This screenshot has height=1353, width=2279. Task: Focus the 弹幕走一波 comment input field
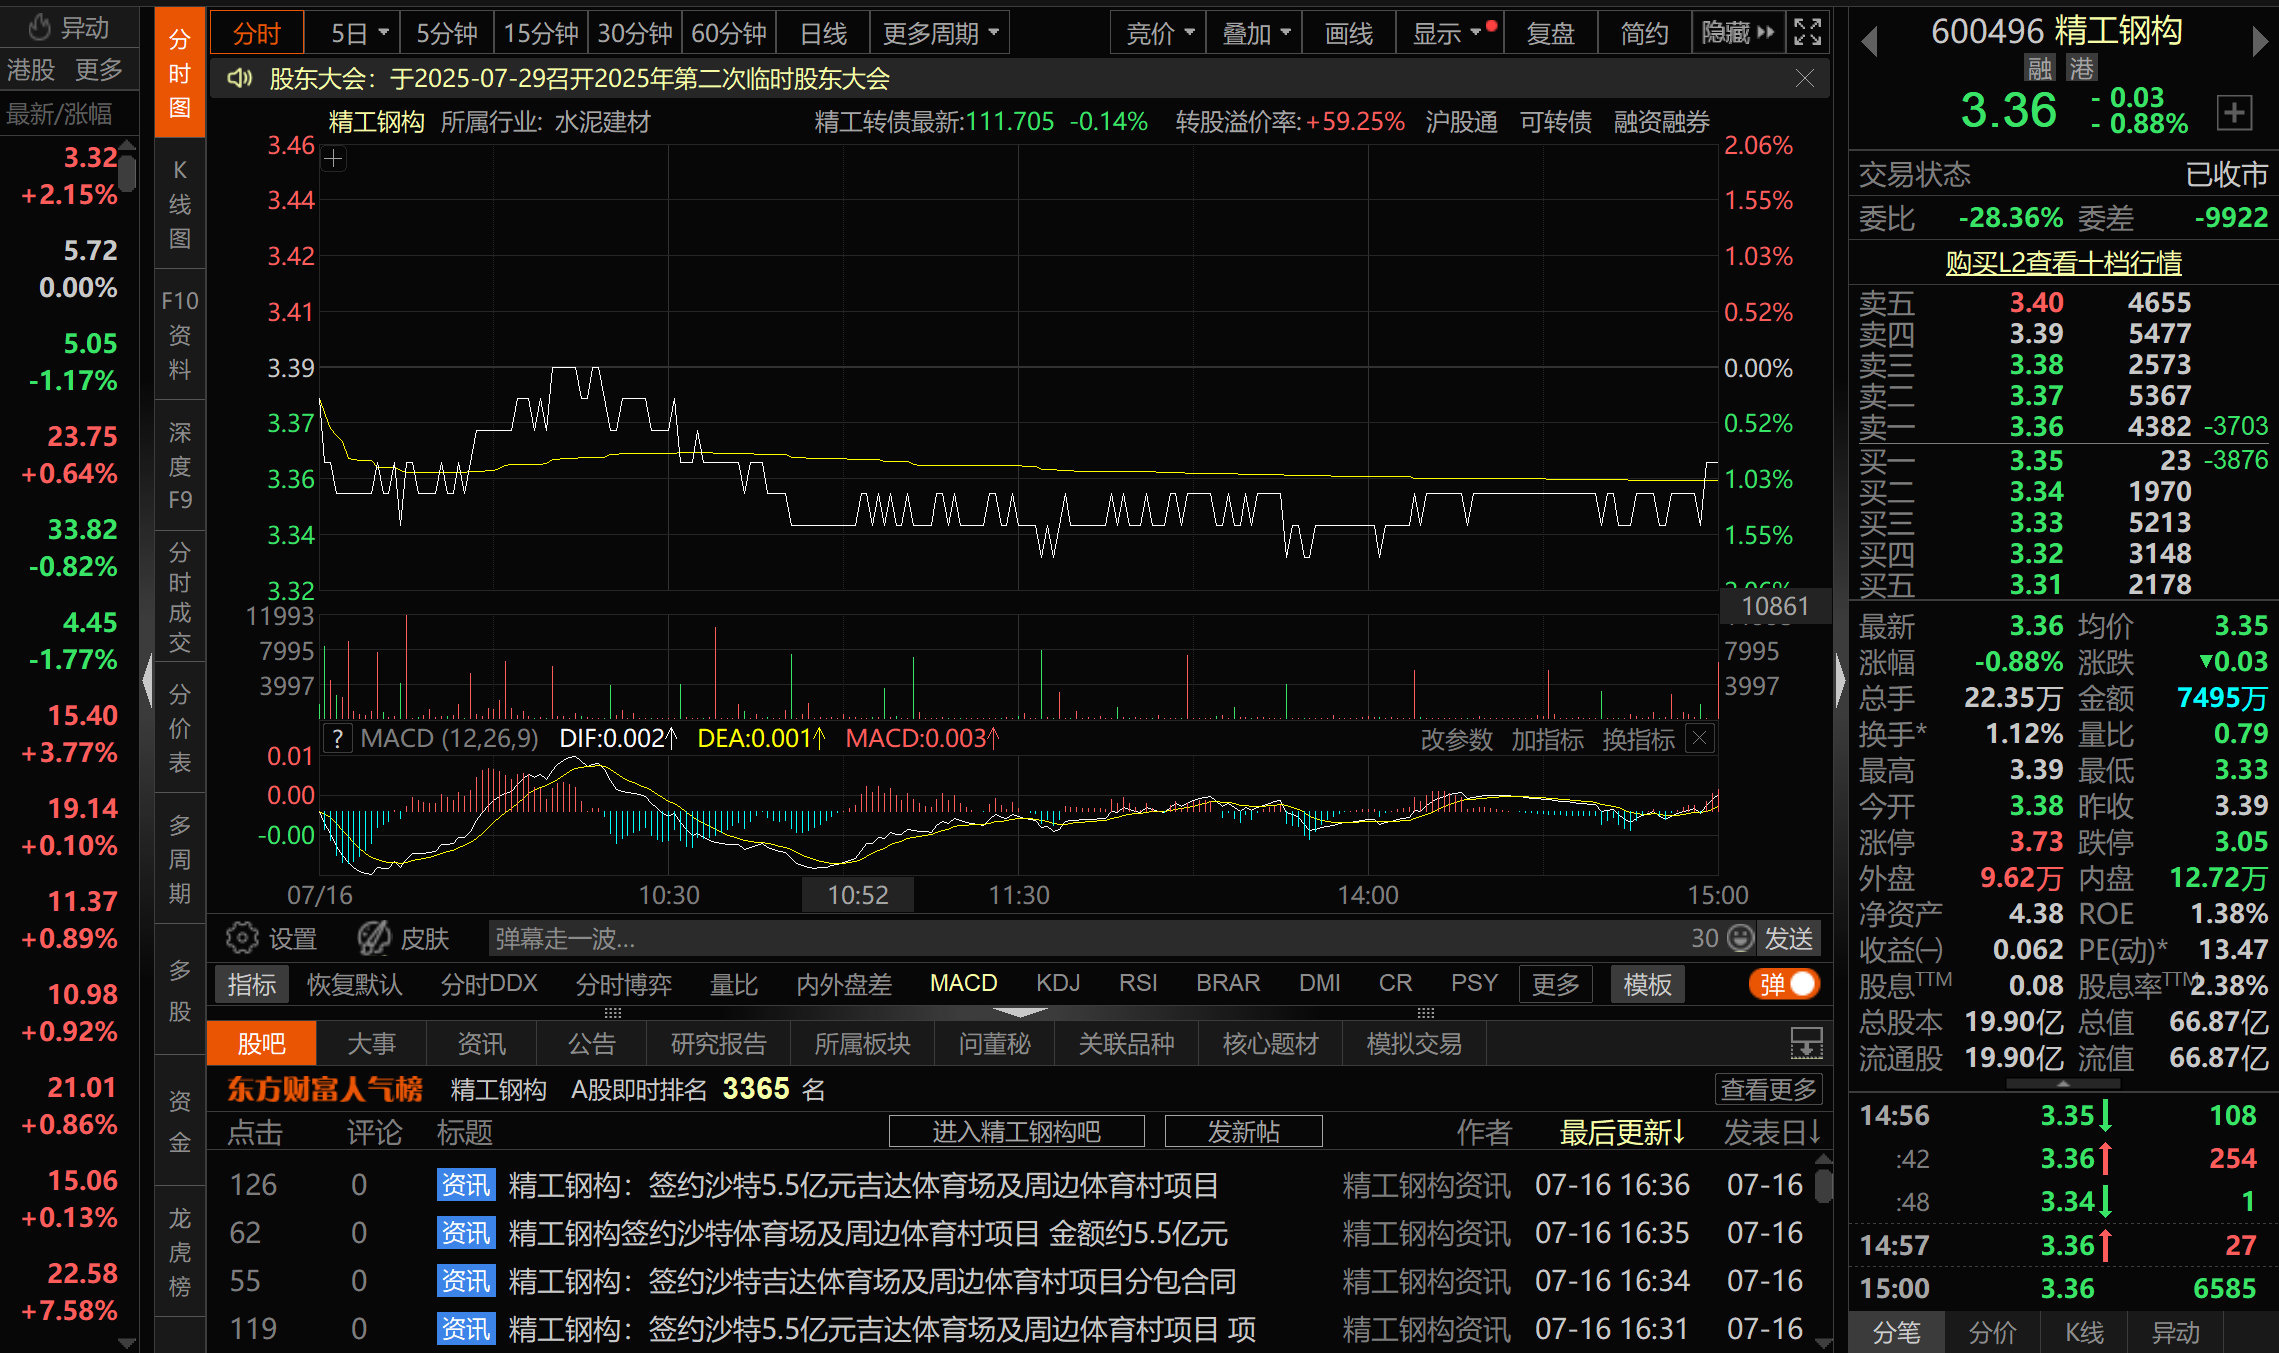coord(1087,938)
